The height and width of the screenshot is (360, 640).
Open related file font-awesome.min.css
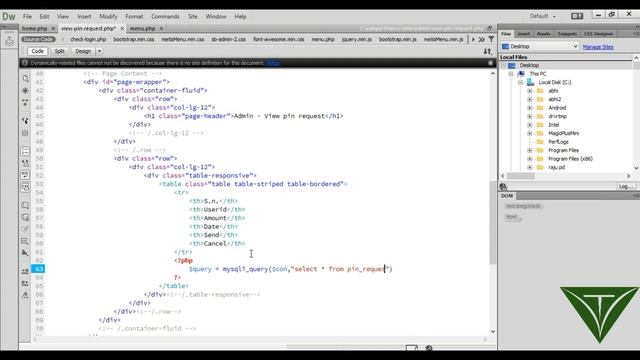pos(279,40)
